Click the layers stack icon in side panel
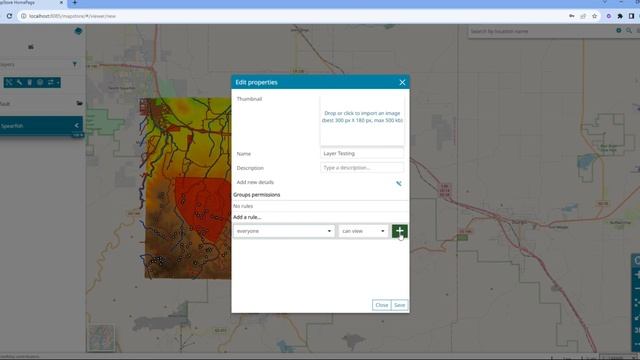640x360 pixels. coord(78,31)
